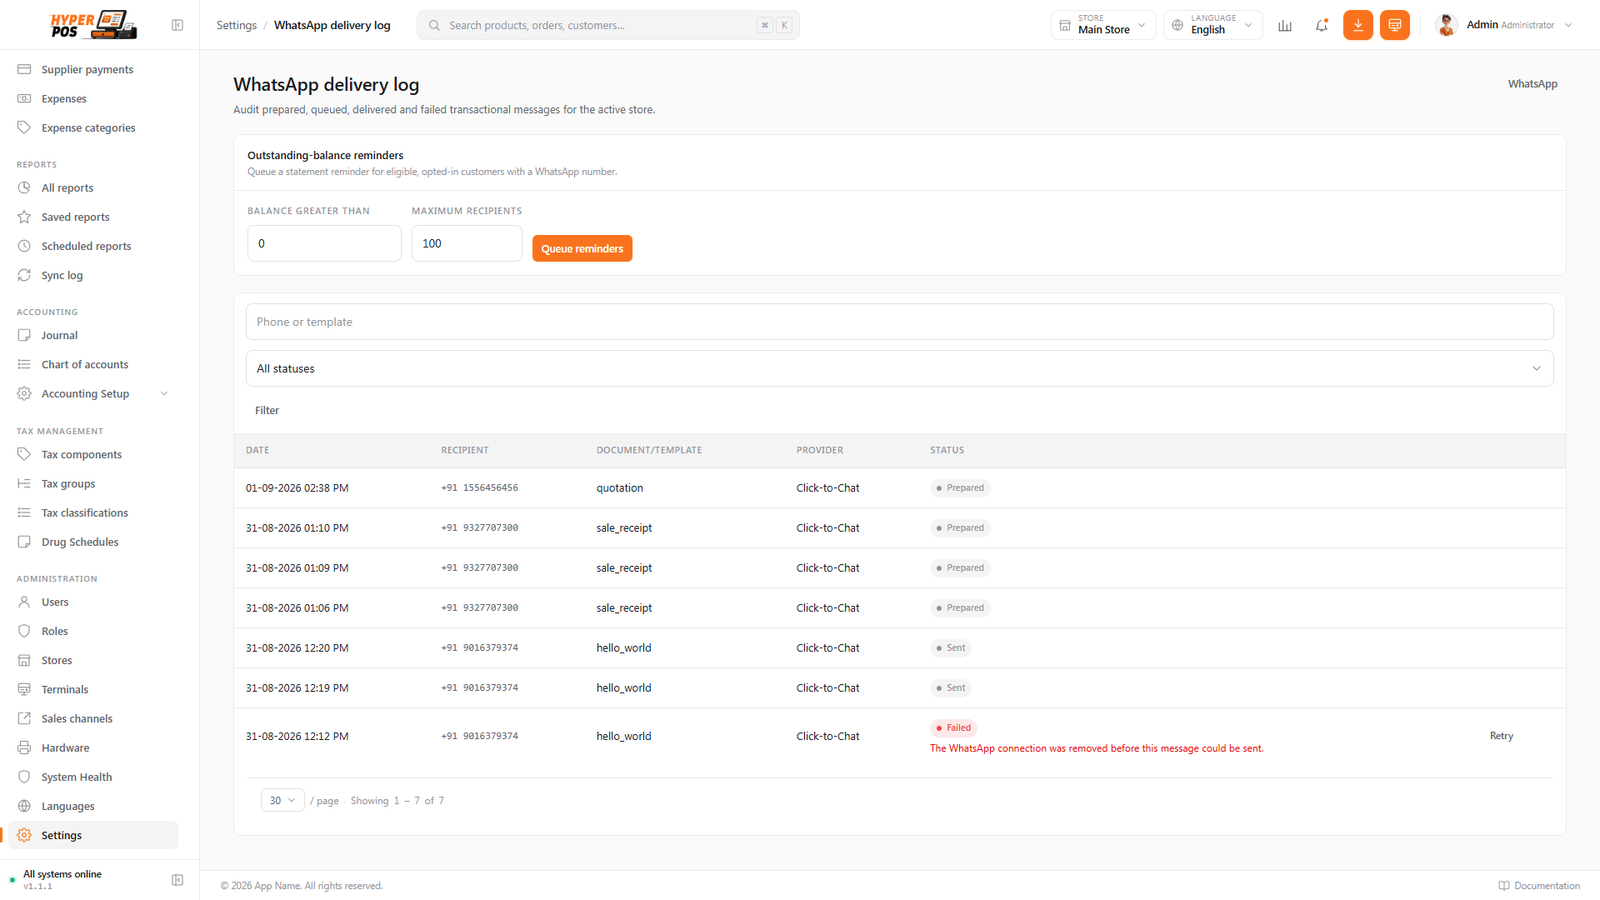
Task: Change the 30 per page selector
Action: click(282, 800)
